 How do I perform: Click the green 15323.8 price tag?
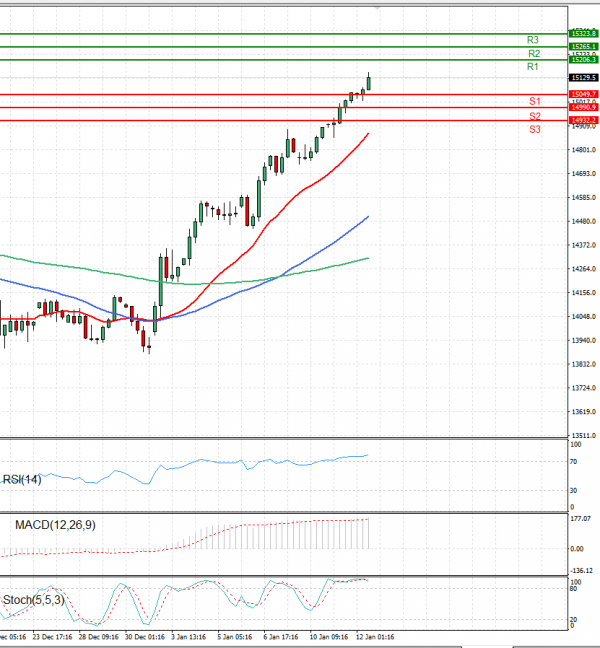point(583,33)
